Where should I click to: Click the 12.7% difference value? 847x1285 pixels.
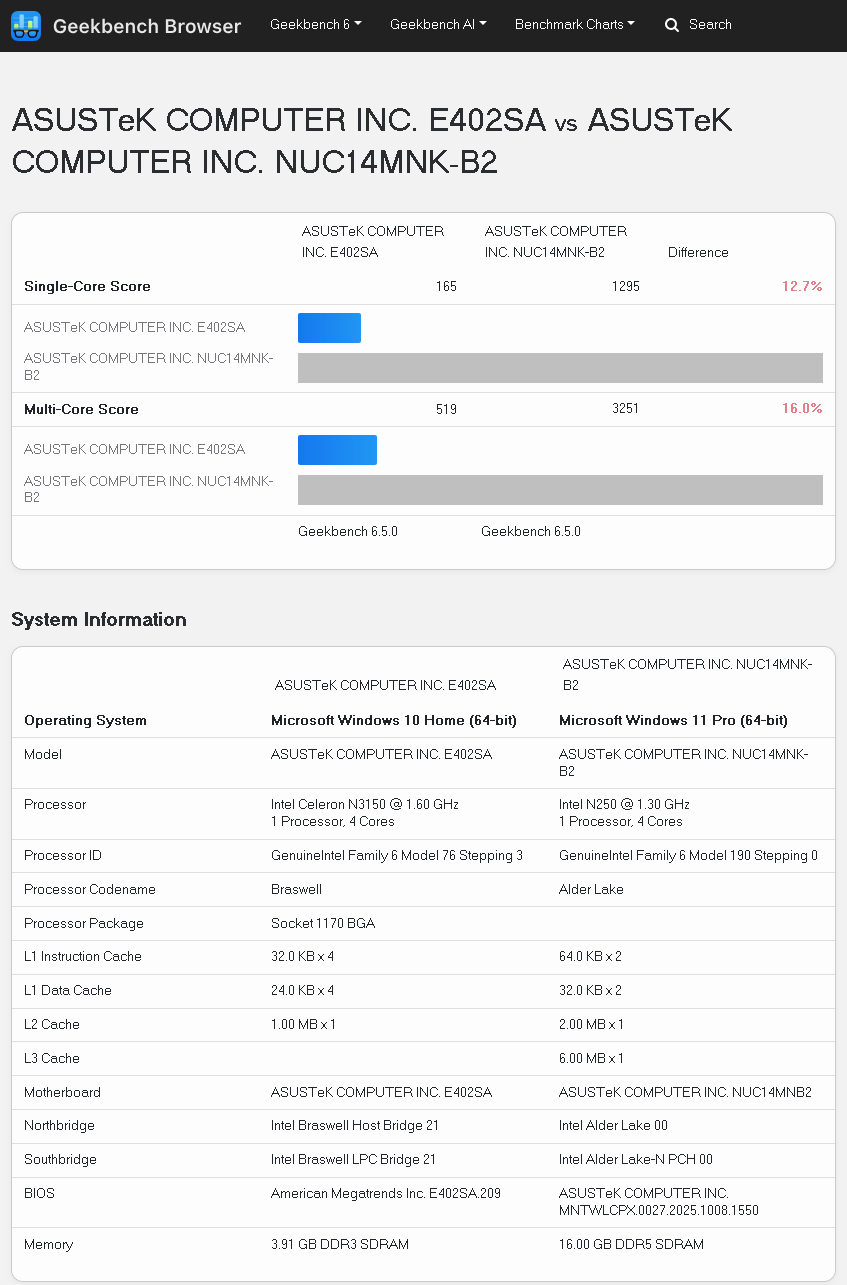pyautogui.click(x=802, y=286)
